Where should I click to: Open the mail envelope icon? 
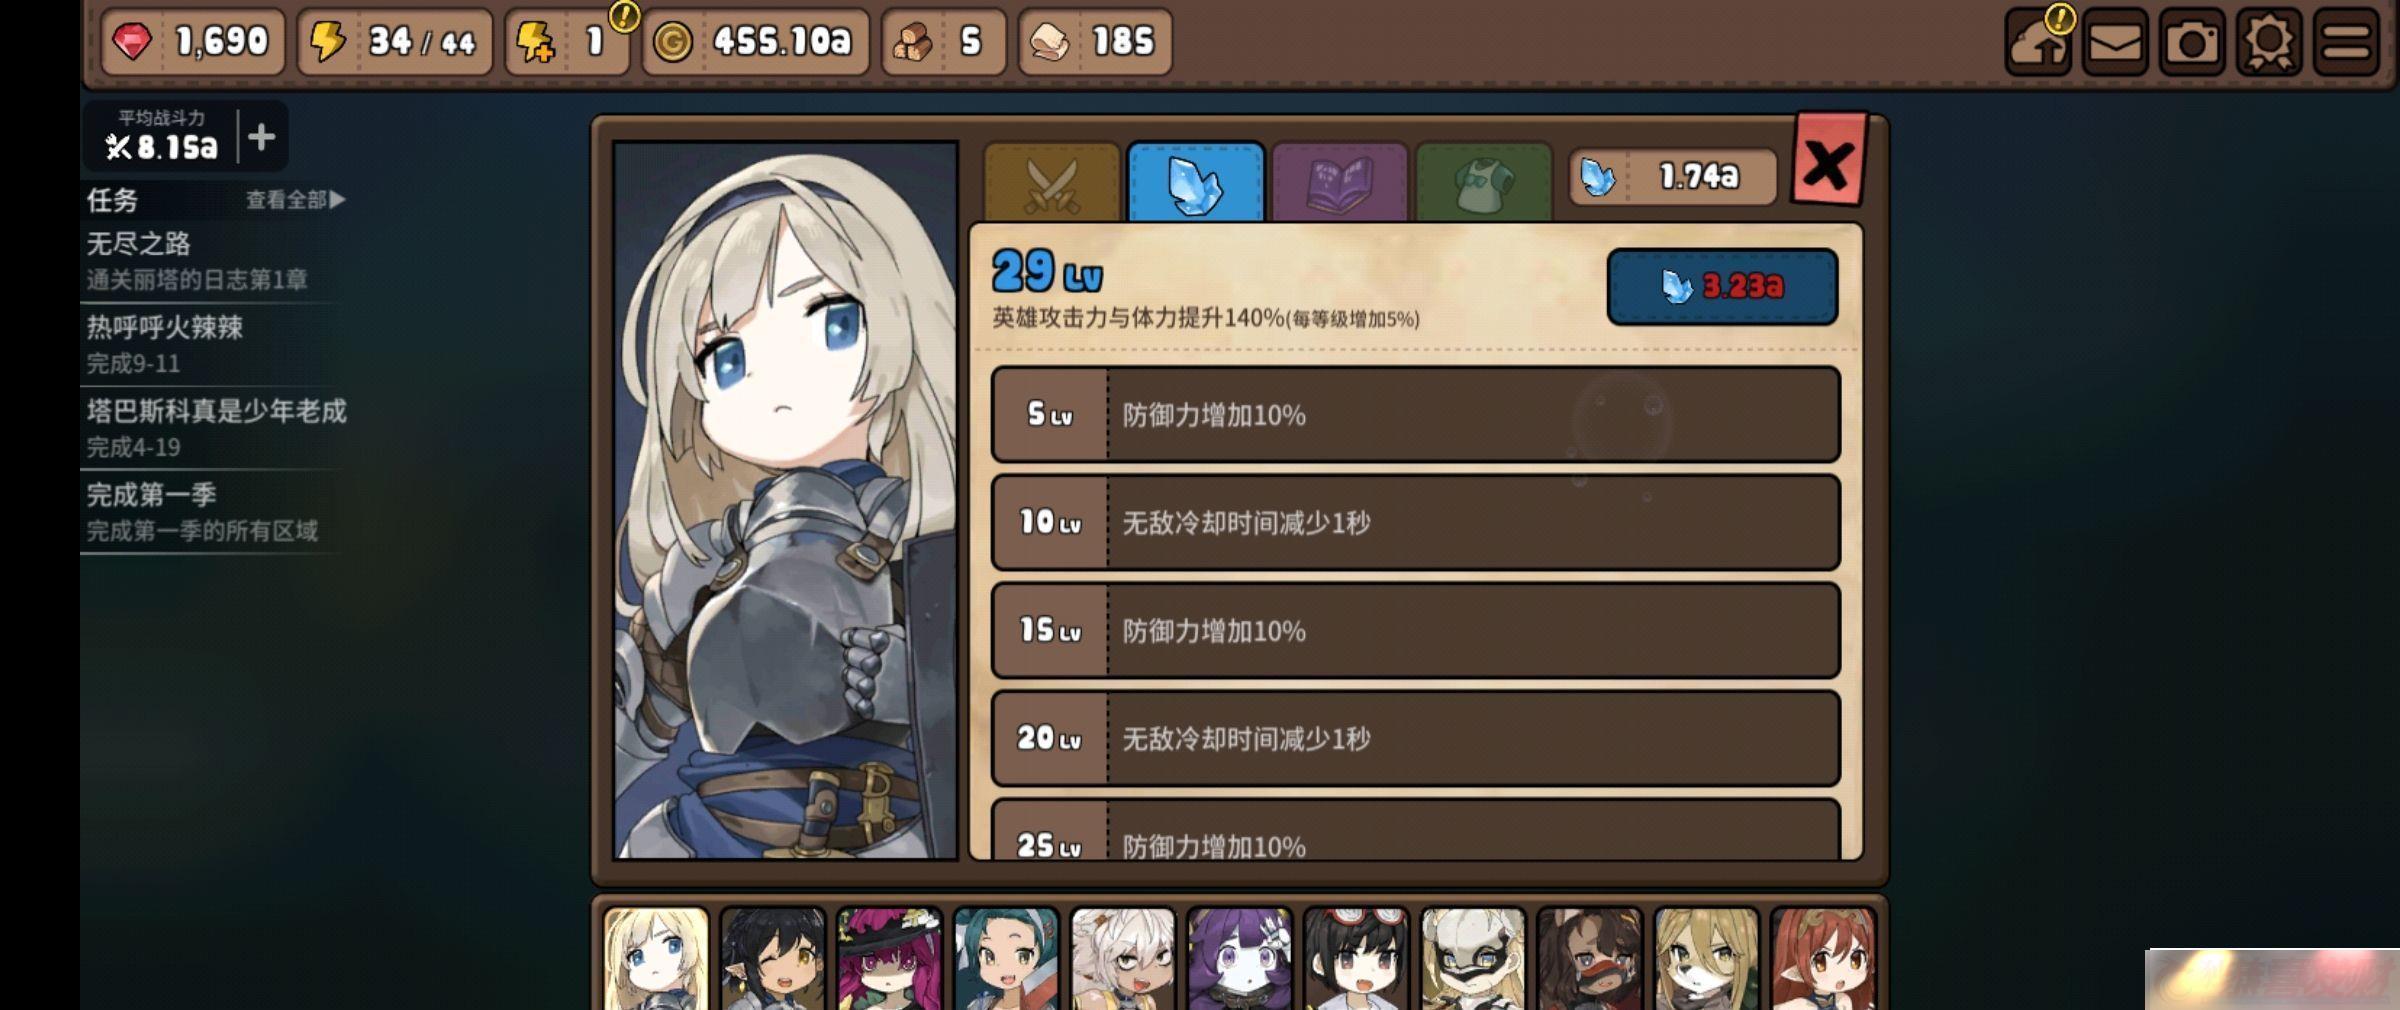2115,42
